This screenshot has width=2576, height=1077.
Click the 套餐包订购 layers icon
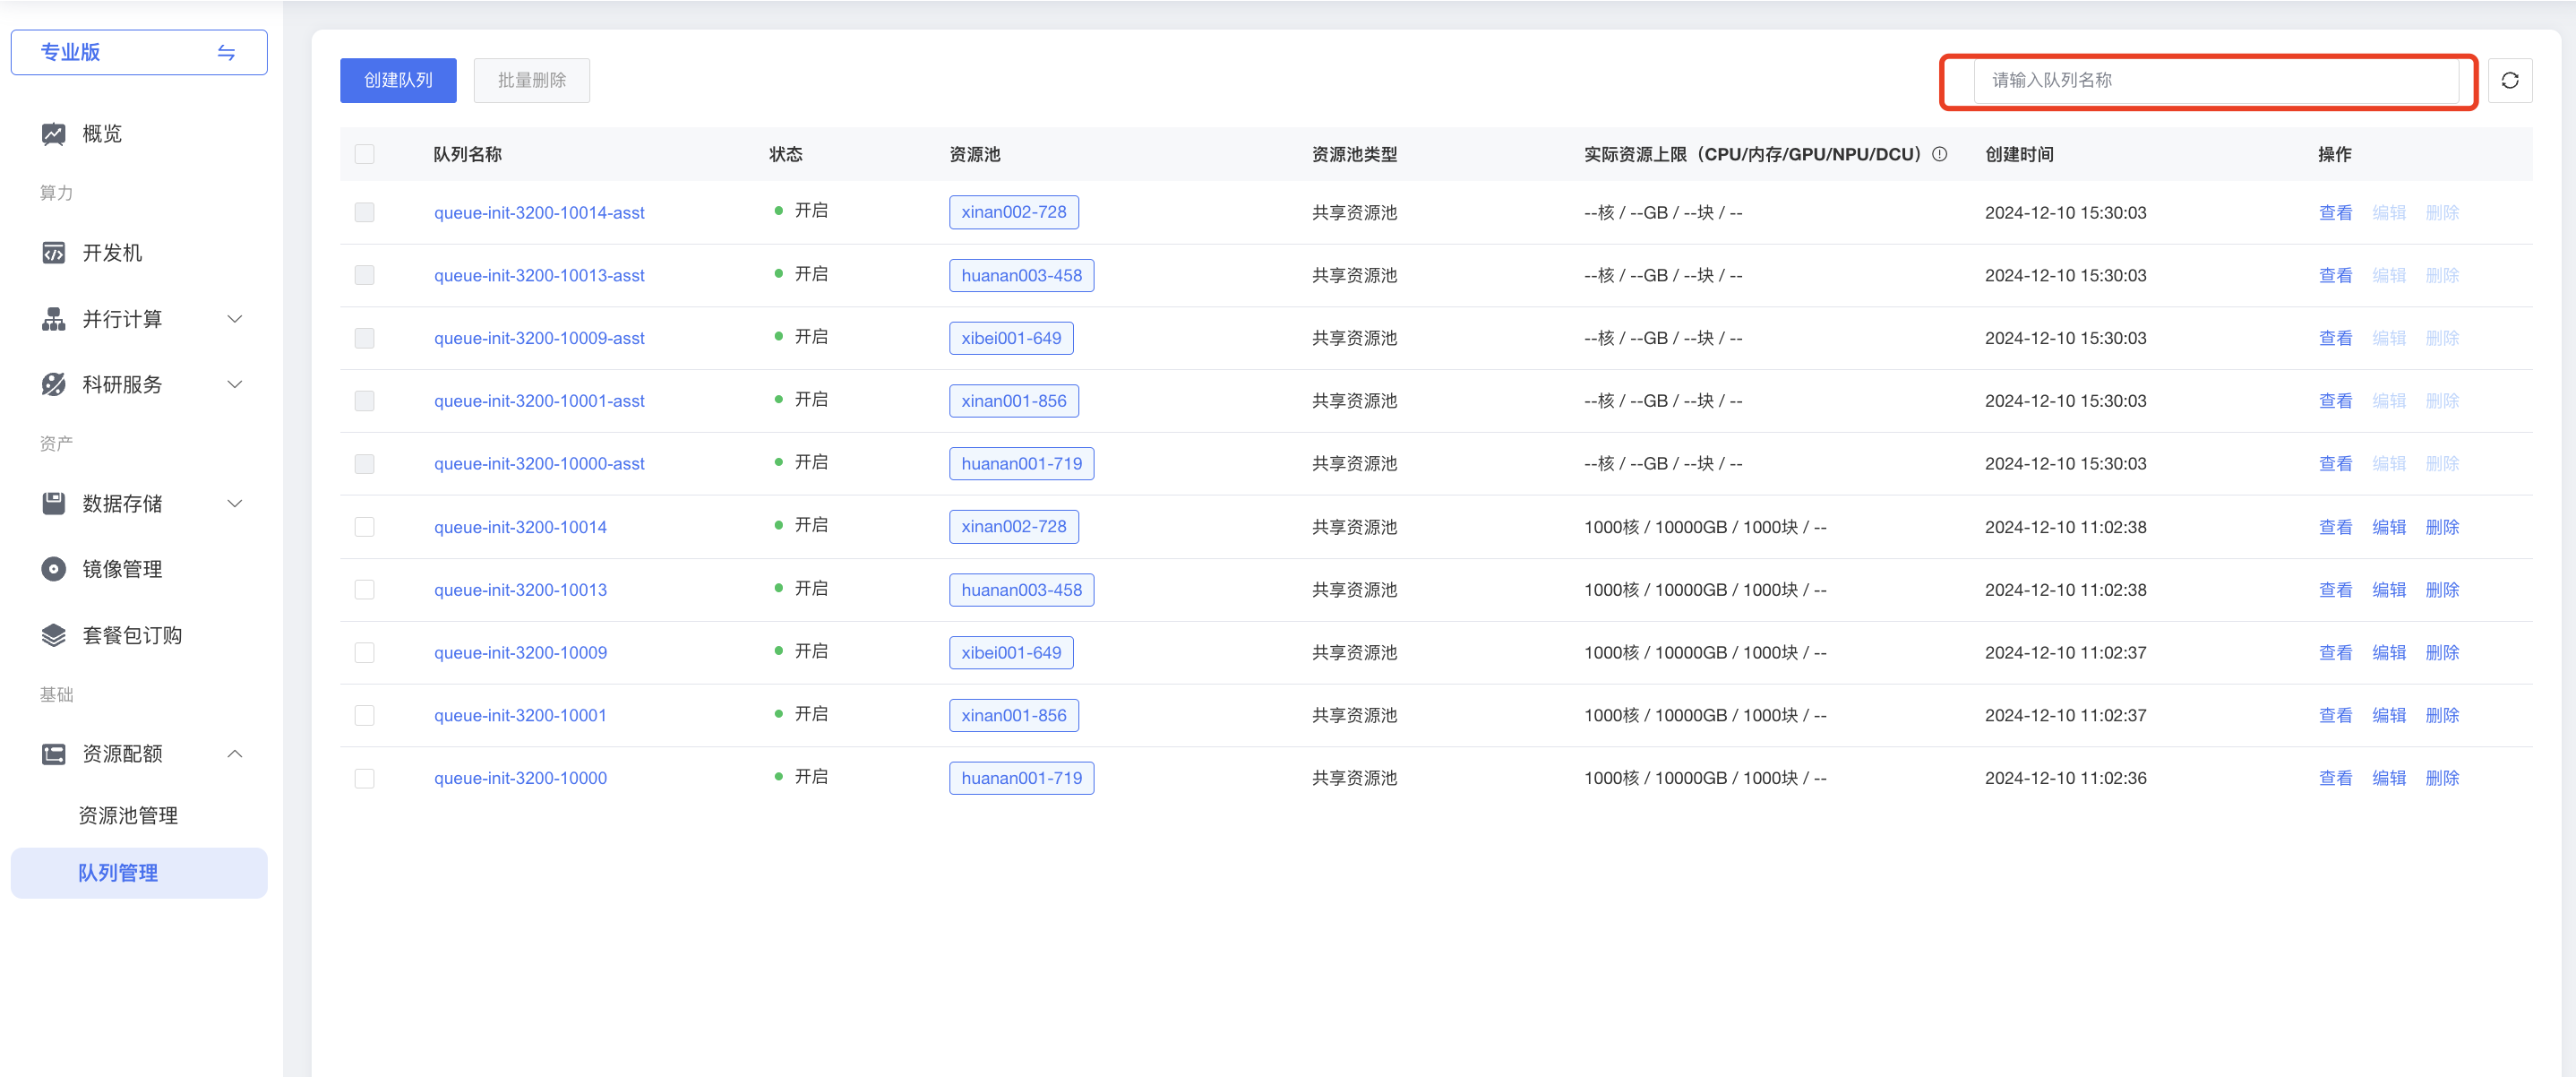click(x=53, y=635)
